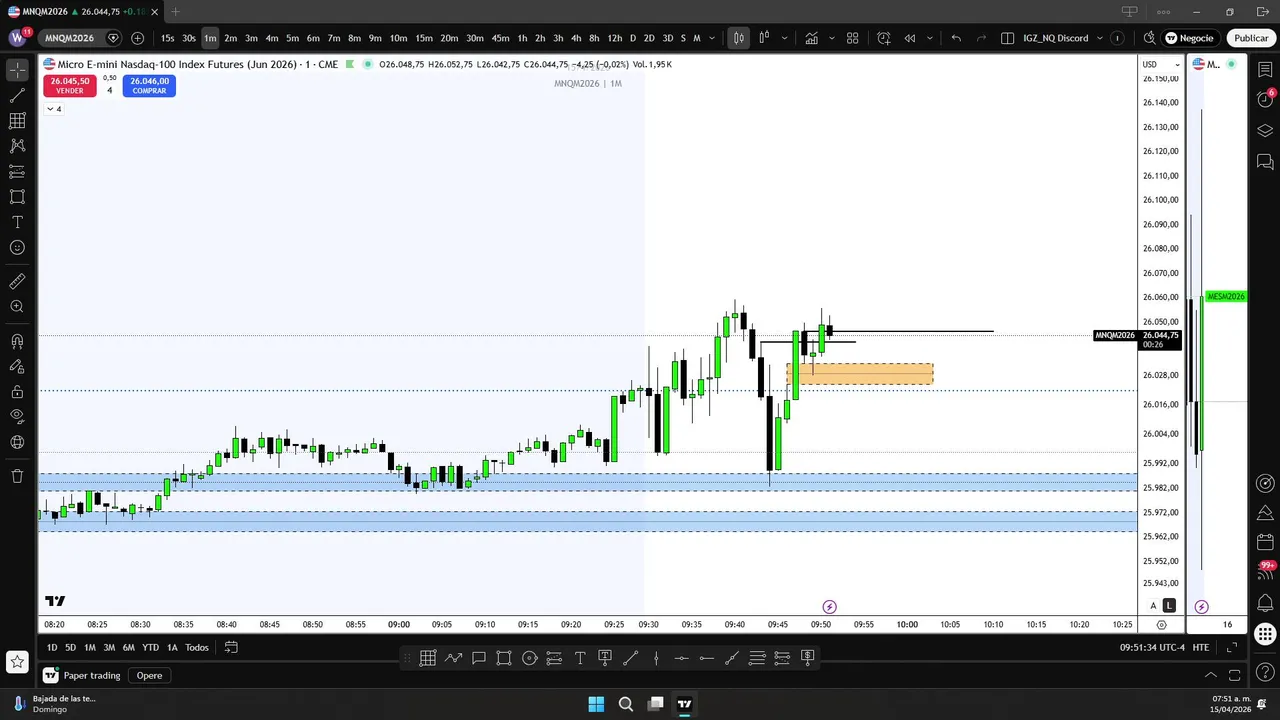This screenshot has height=720, width=1280.
Task: Open the chats panel icon
Action: pos(1265,161)
